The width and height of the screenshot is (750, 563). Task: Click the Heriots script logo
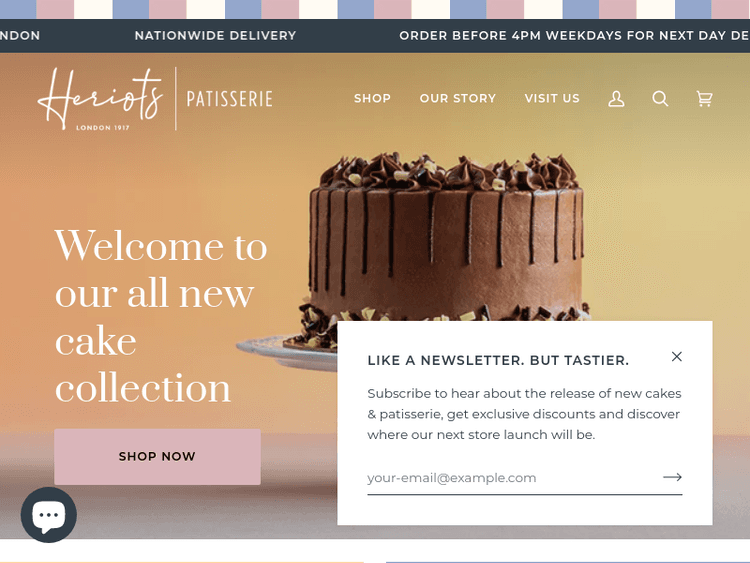(100, 98)
